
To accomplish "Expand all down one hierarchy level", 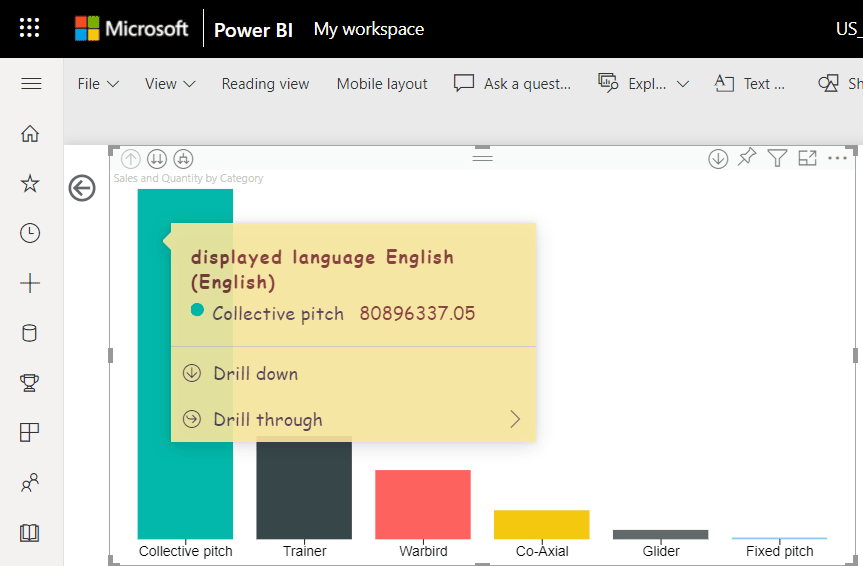I will coord(183,159).
